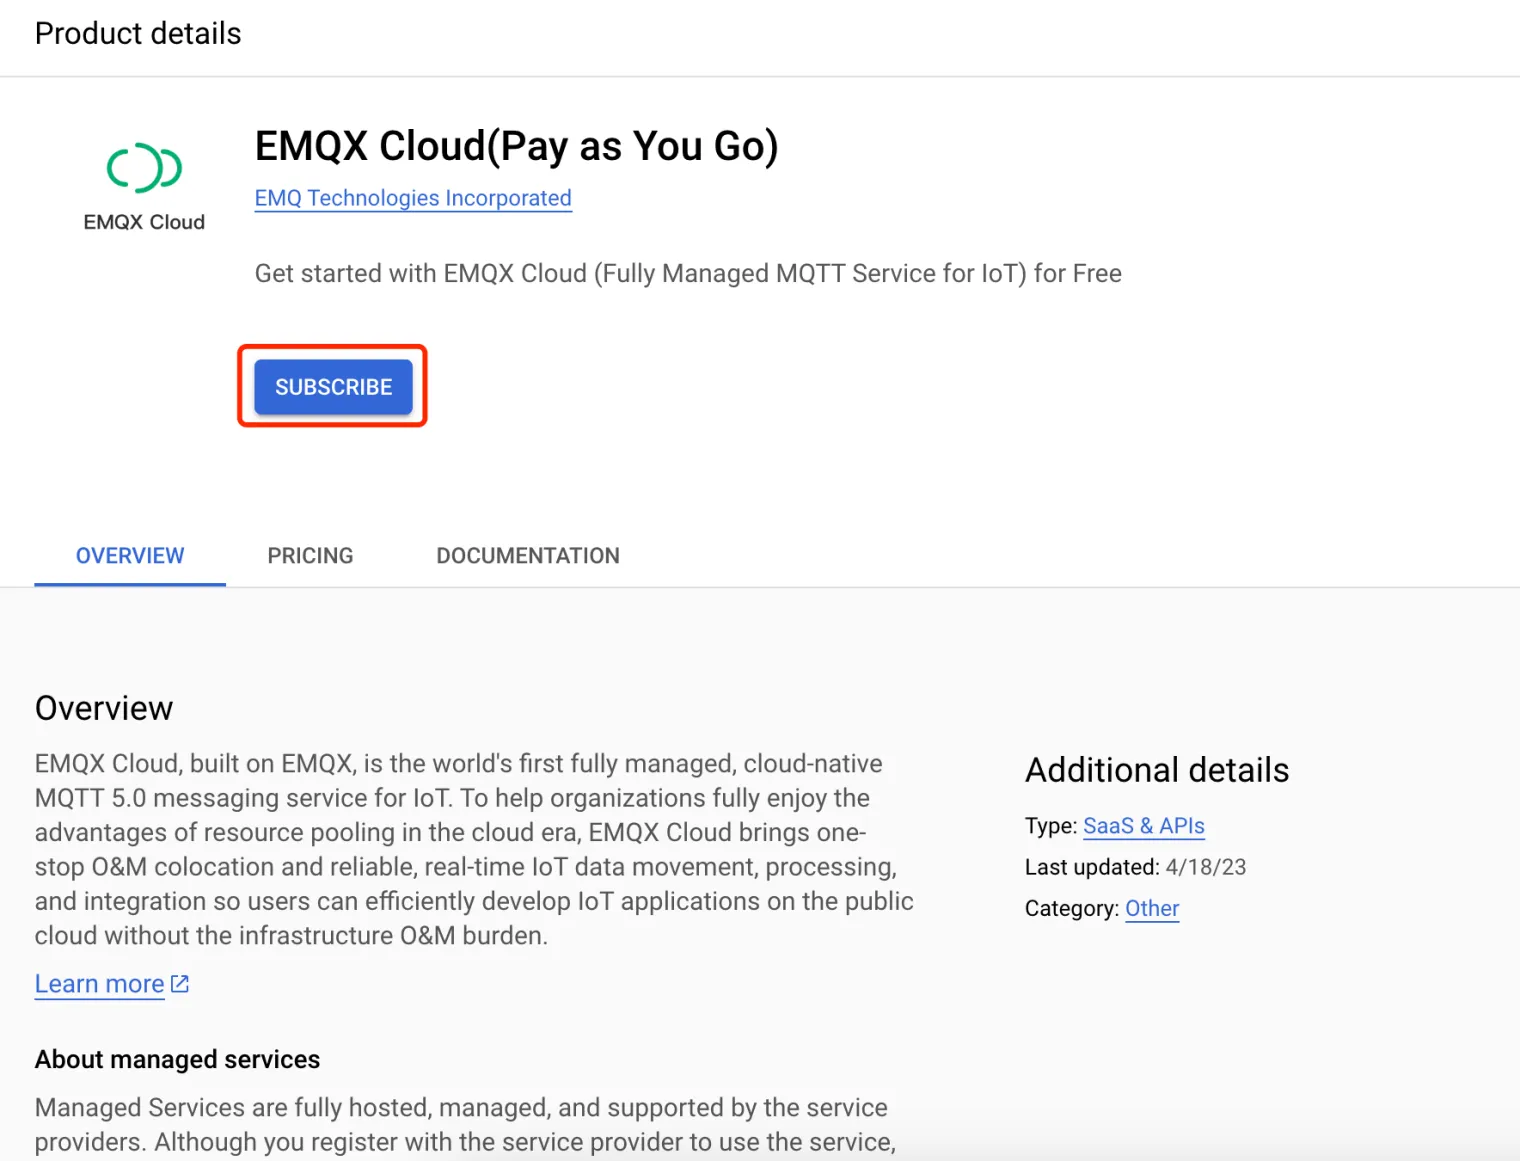Click the Additional details heading
This screenshot has width=1520, height=1161.
coord(1157,770)
